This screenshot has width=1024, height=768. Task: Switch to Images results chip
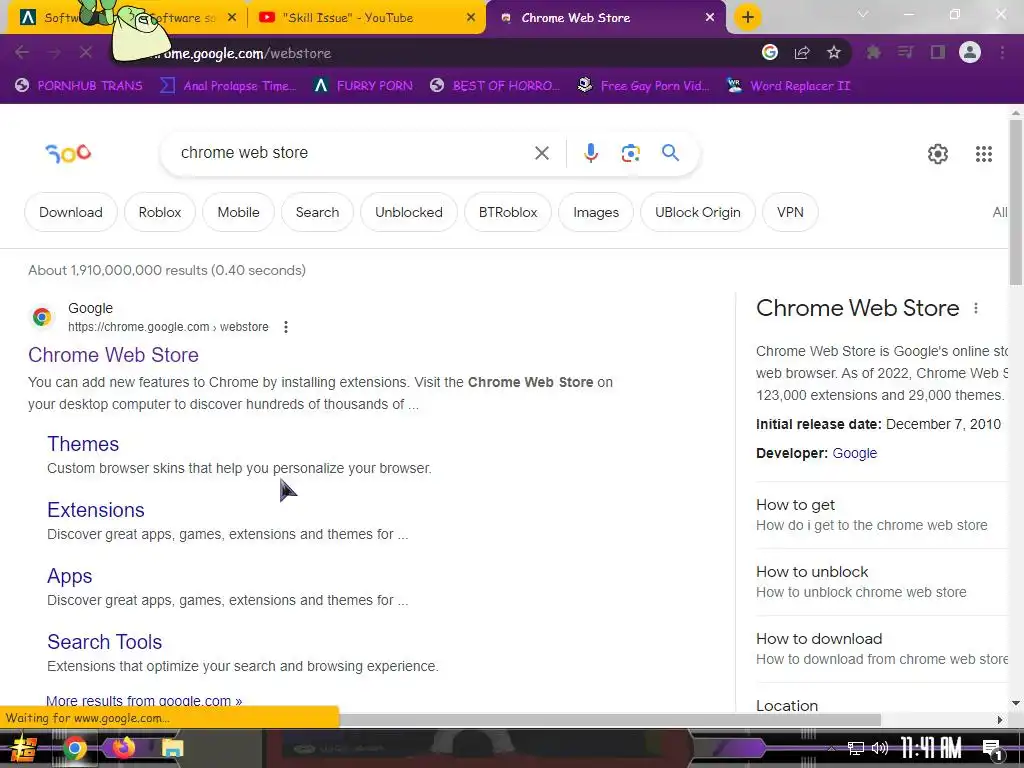coord(596,212)
